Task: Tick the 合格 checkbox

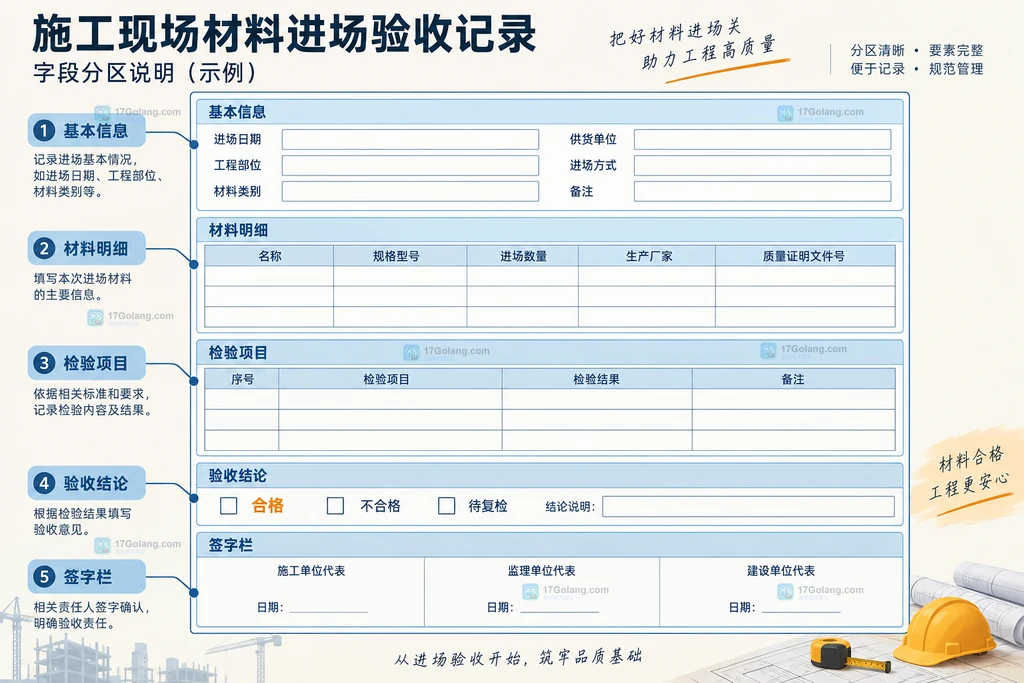Action: (229, 506)
